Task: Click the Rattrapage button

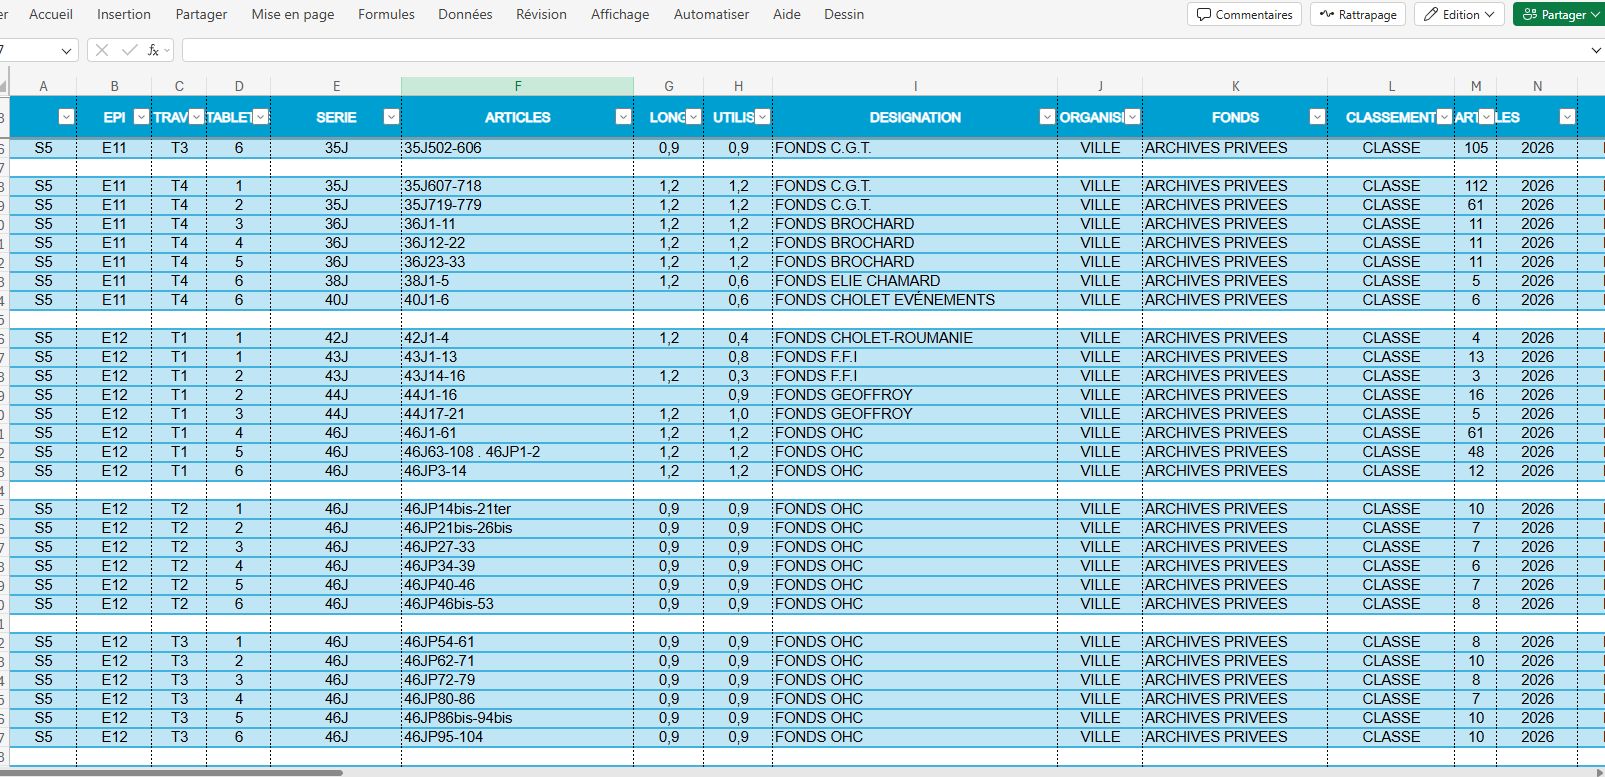Action: tap(1357, 15)
